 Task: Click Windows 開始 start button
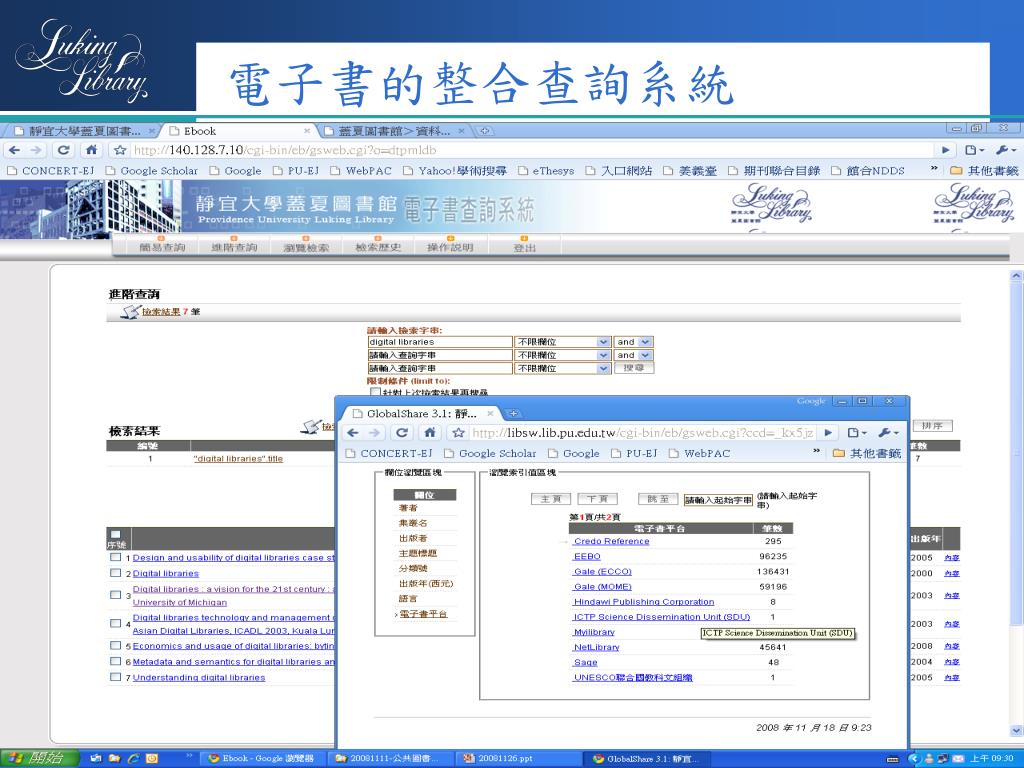click(40, 758)
